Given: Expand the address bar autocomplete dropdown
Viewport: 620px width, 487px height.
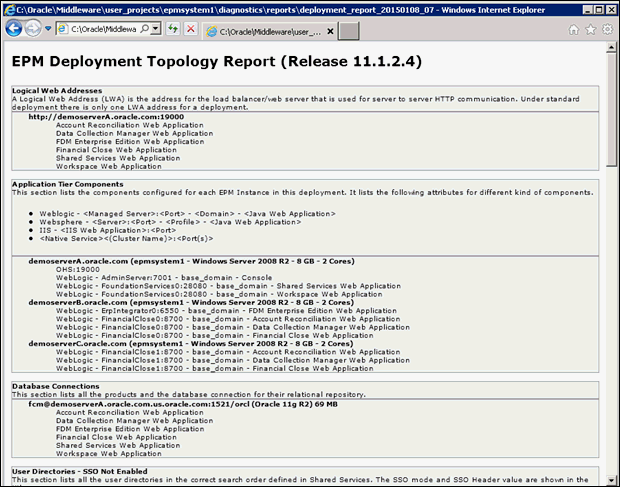Looking at the screenshot, I should 156,28.
